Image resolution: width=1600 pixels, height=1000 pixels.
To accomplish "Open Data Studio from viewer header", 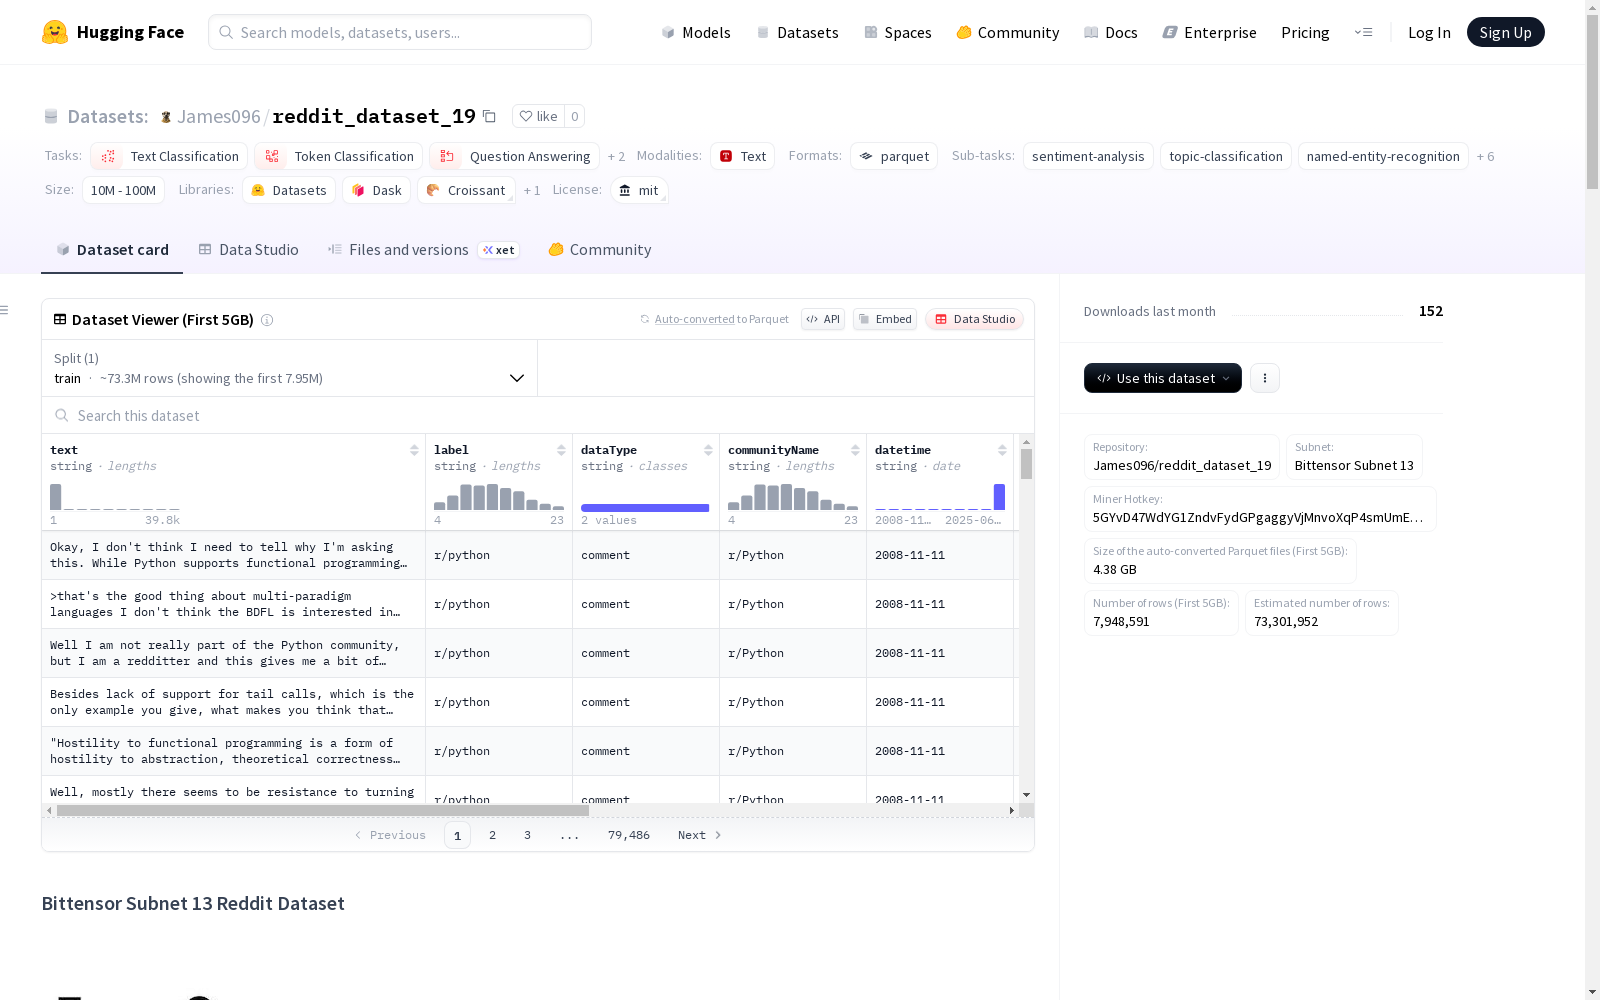I will [975, 319].
